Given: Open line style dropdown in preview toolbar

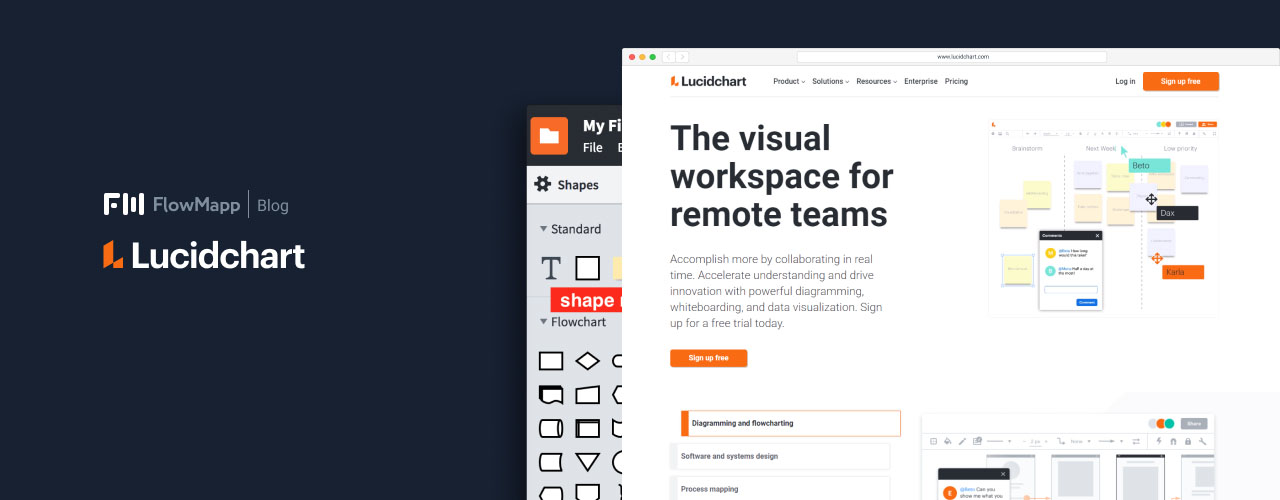Looking at the screenshot, I should [x=999, y=441].
